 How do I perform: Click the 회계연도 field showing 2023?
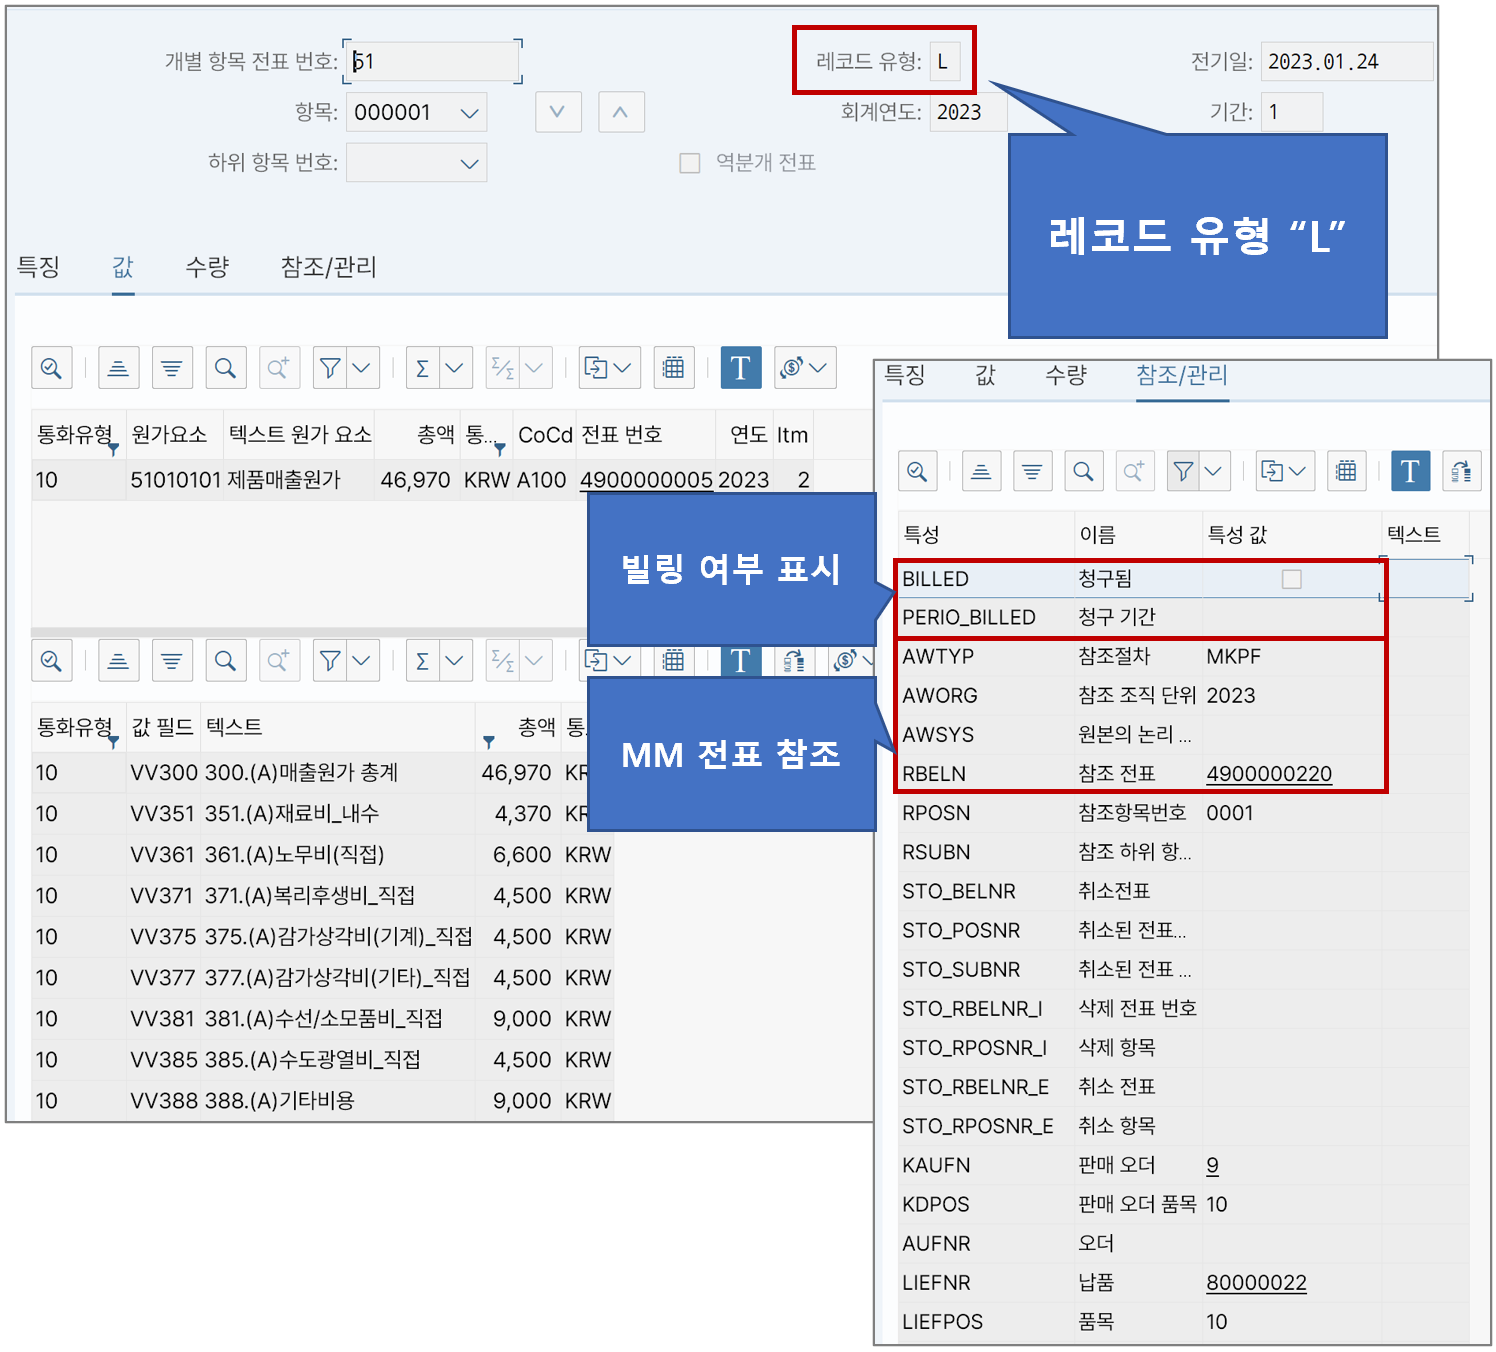click(968, 113)
